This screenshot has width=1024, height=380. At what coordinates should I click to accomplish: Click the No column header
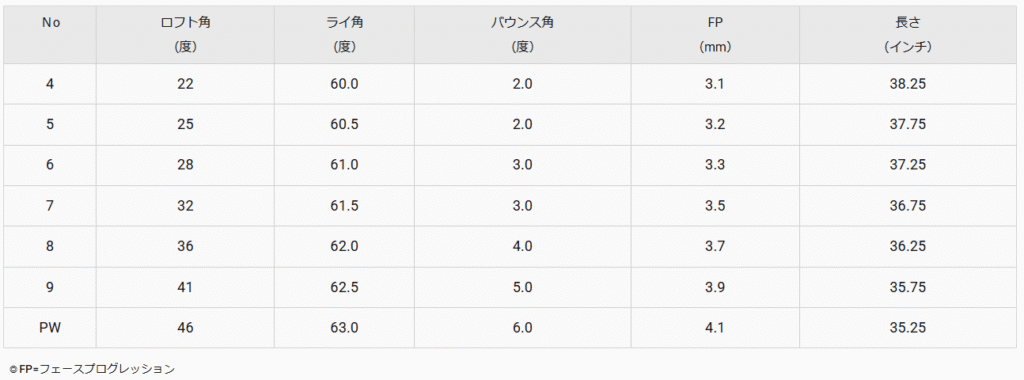(50, 35)
